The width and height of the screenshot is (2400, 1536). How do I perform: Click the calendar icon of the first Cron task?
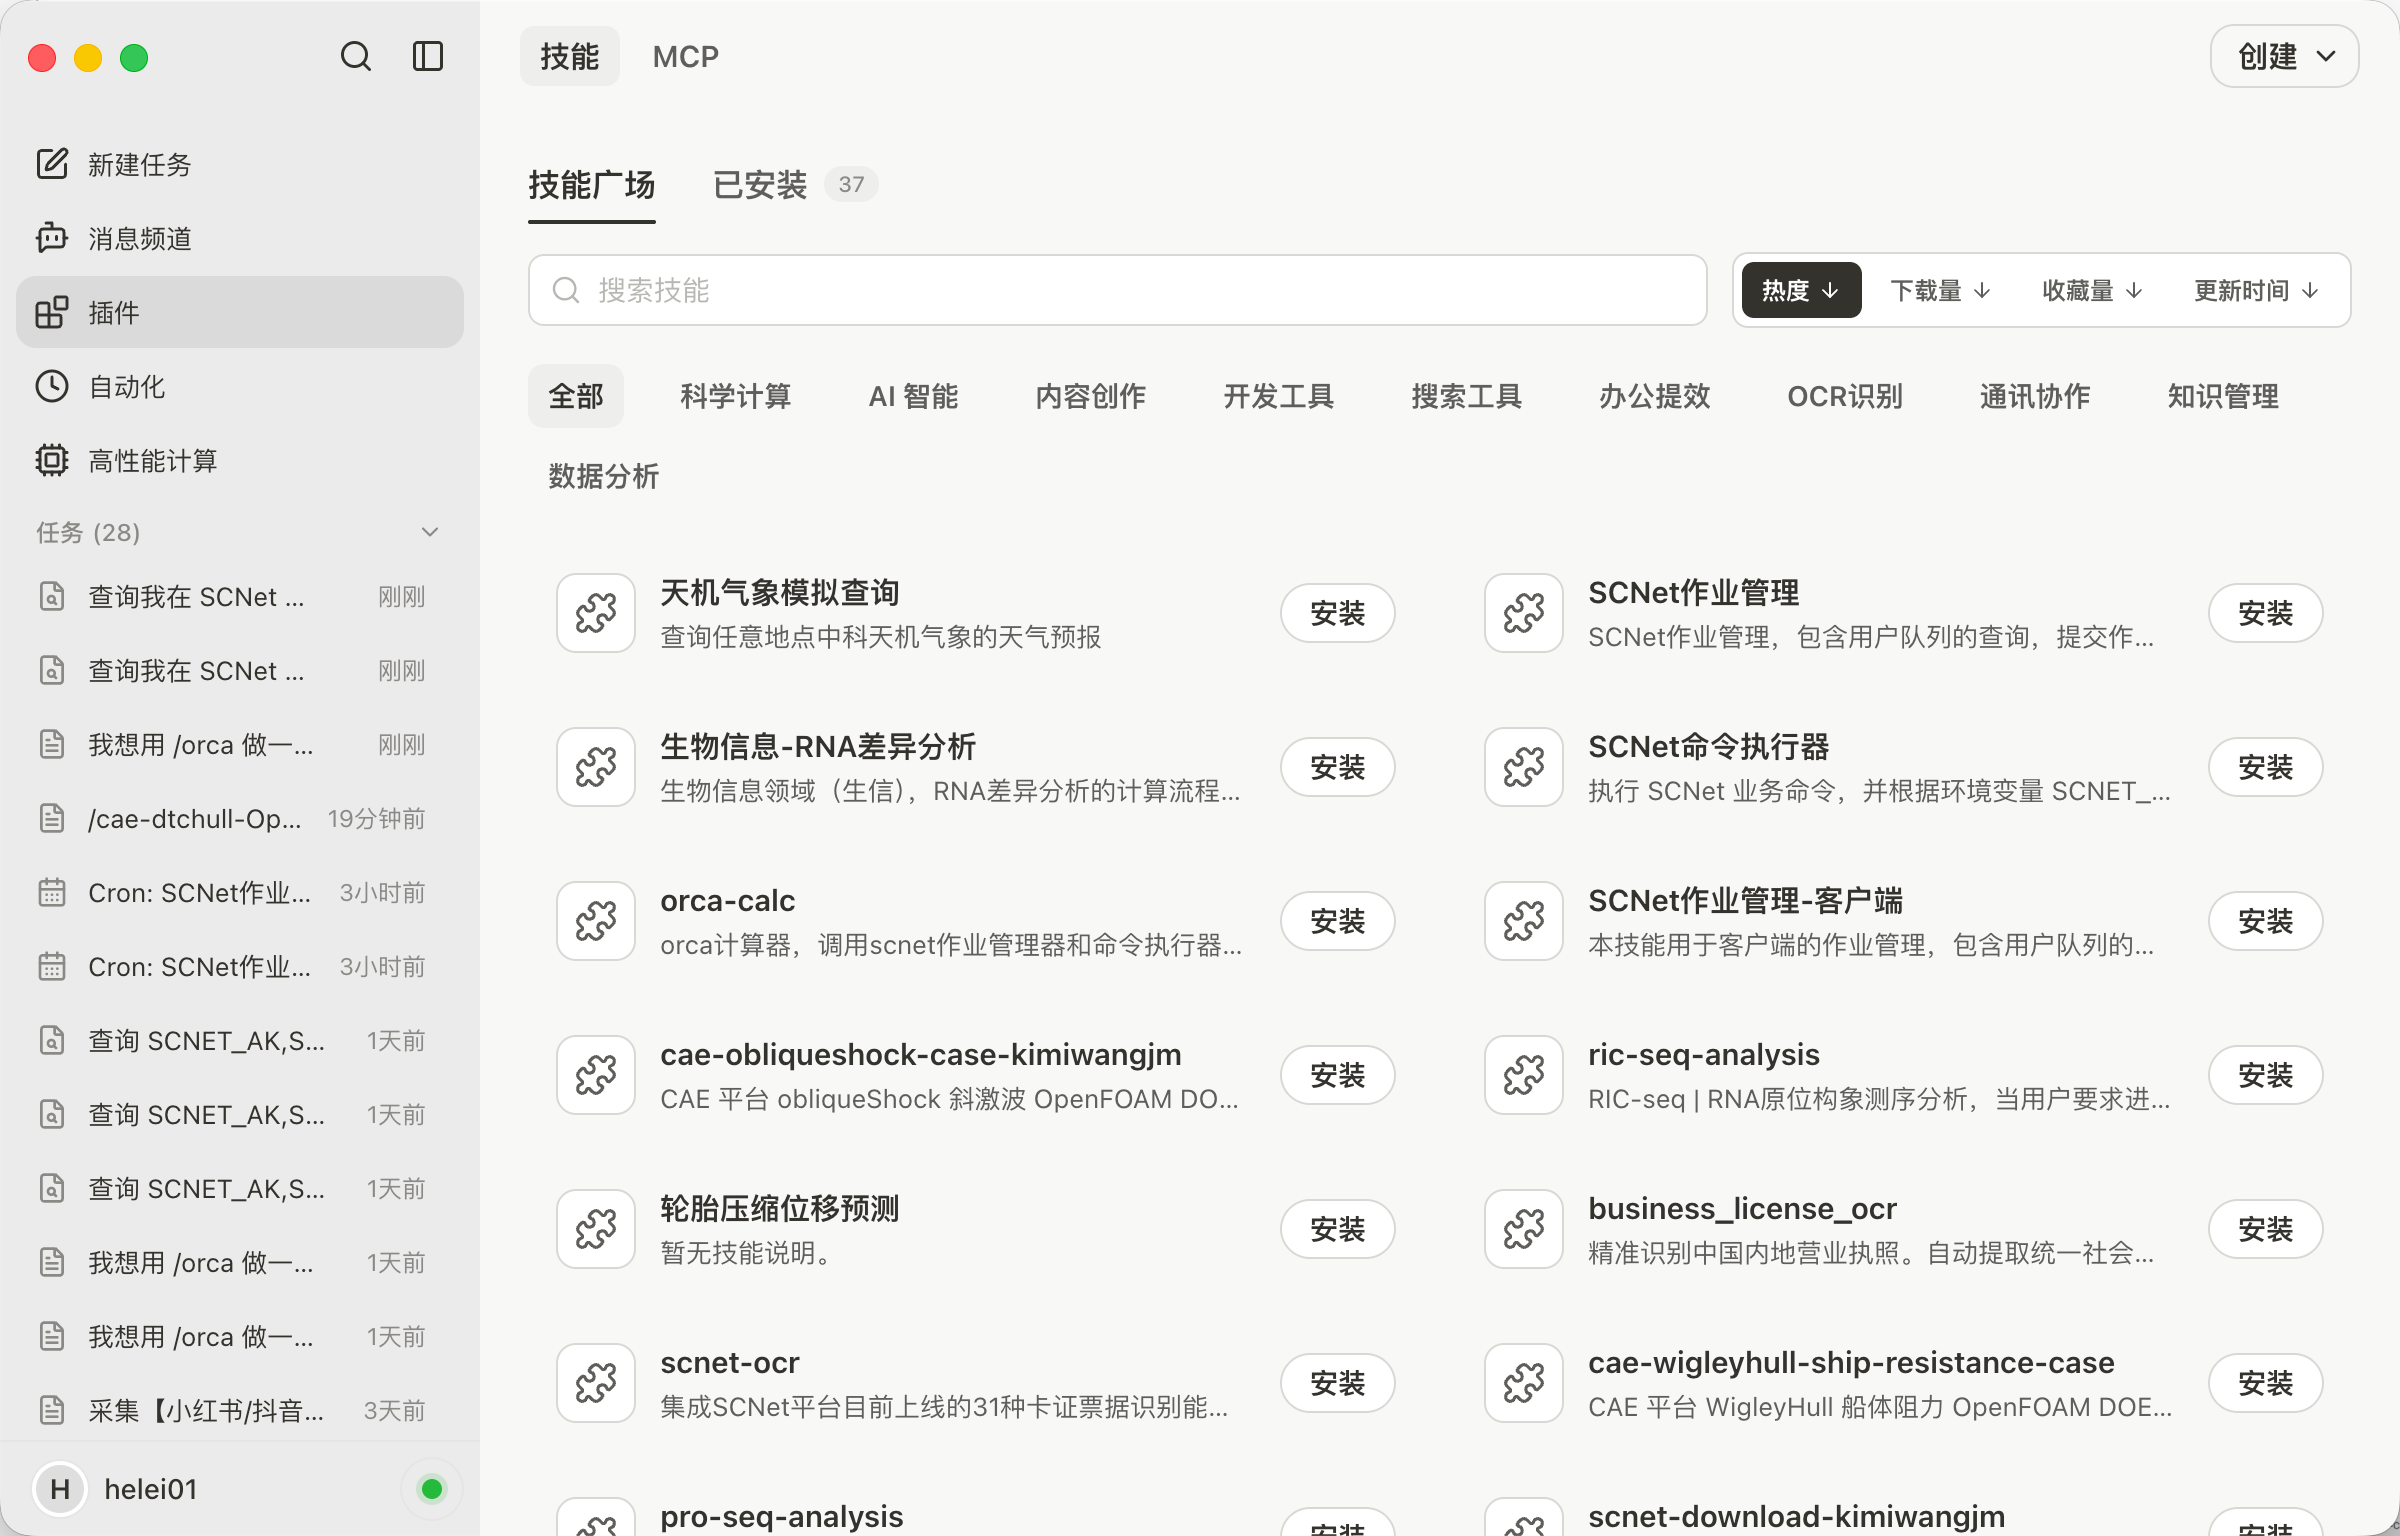tap(52, 892)
